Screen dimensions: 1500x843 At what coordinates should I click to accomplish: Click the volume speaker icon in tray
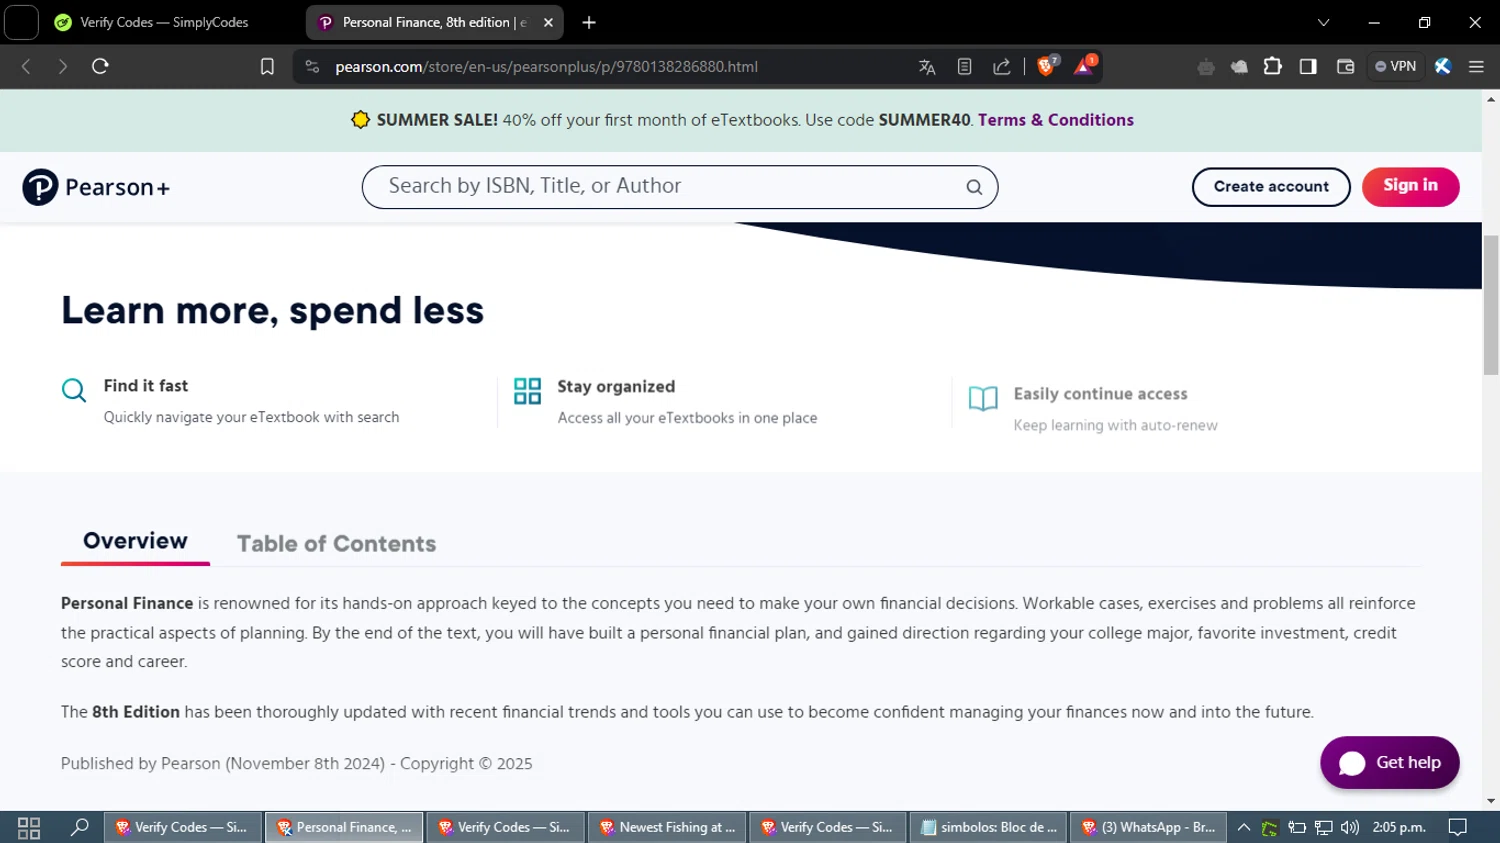click(x=1350, y=827)
